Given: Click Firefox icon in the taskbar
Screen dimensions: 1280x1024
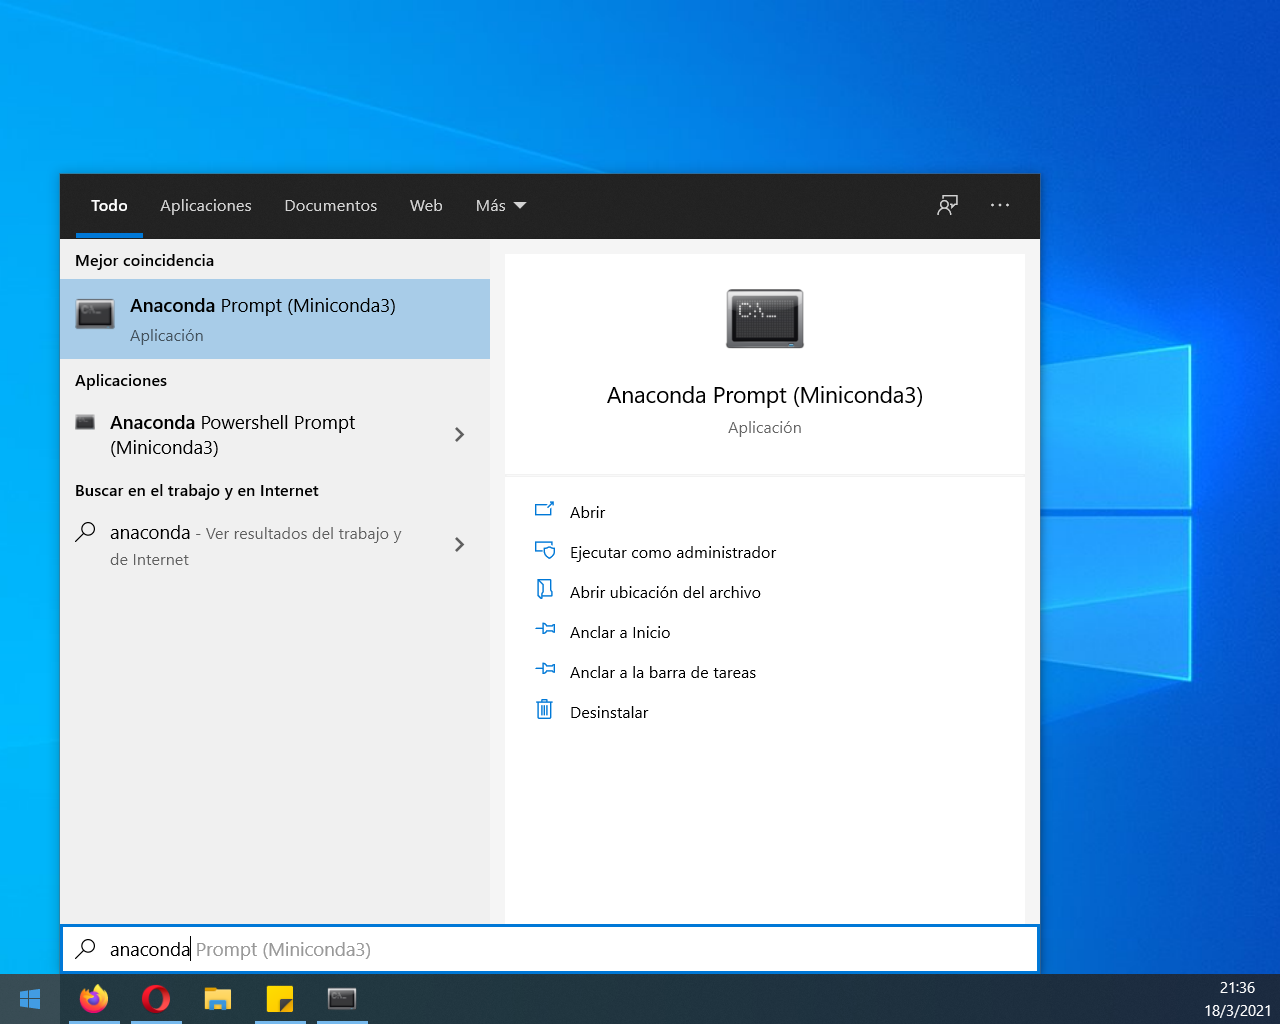Looking at the screenshot, I should coord(94,999).
